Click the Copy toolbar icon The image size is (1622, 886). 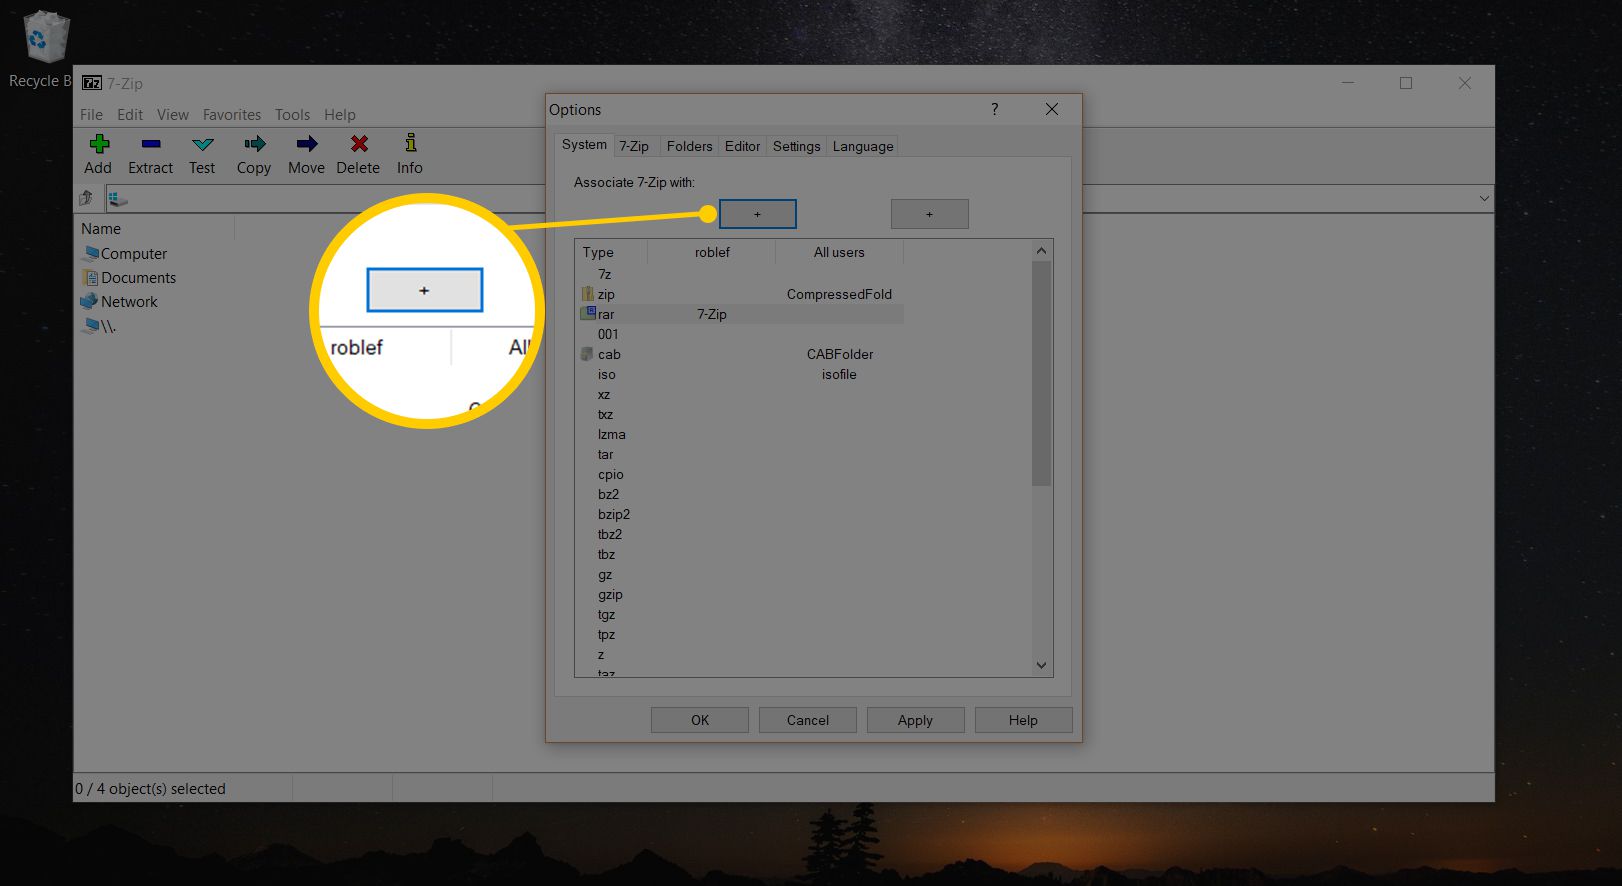(254, 144)
